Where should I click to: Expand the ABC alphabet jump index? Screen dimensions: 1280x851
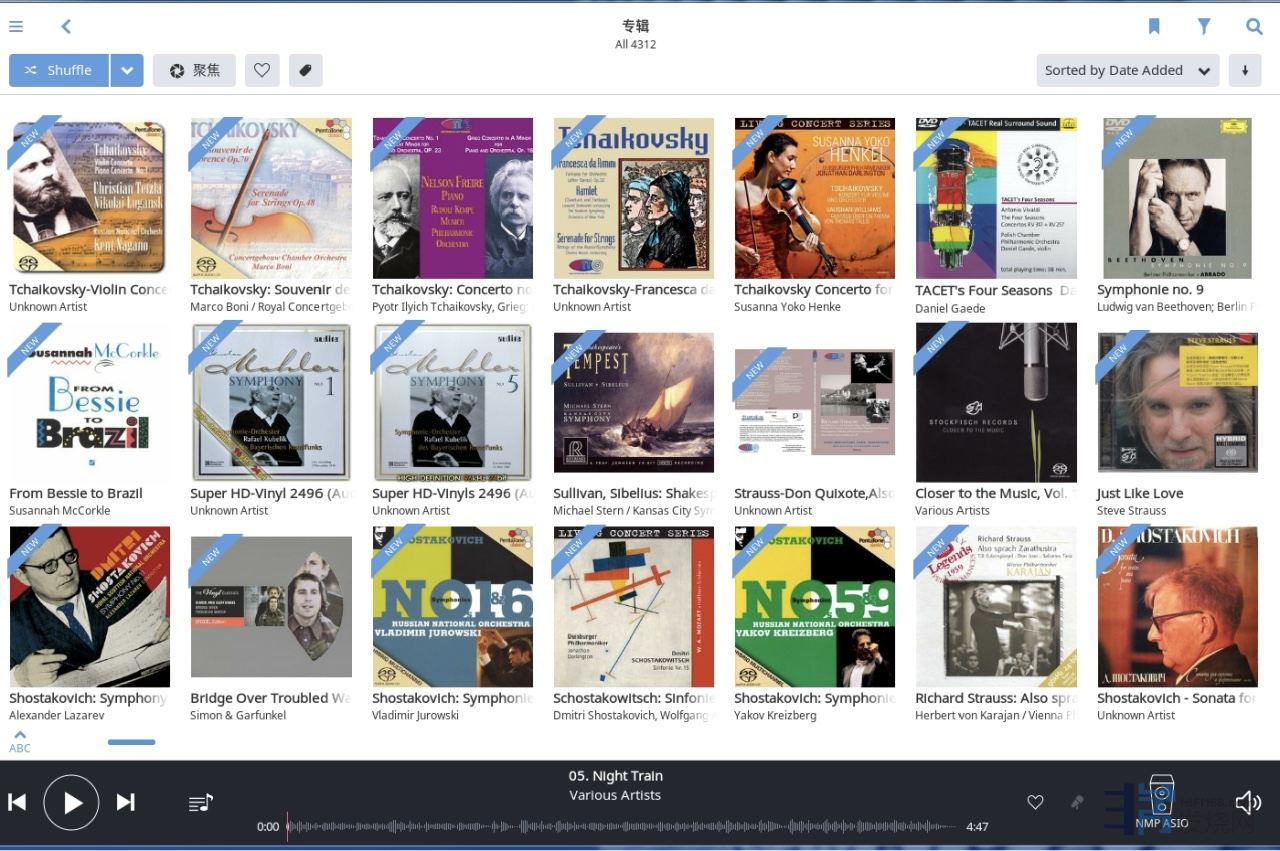[x=20, y=741]
